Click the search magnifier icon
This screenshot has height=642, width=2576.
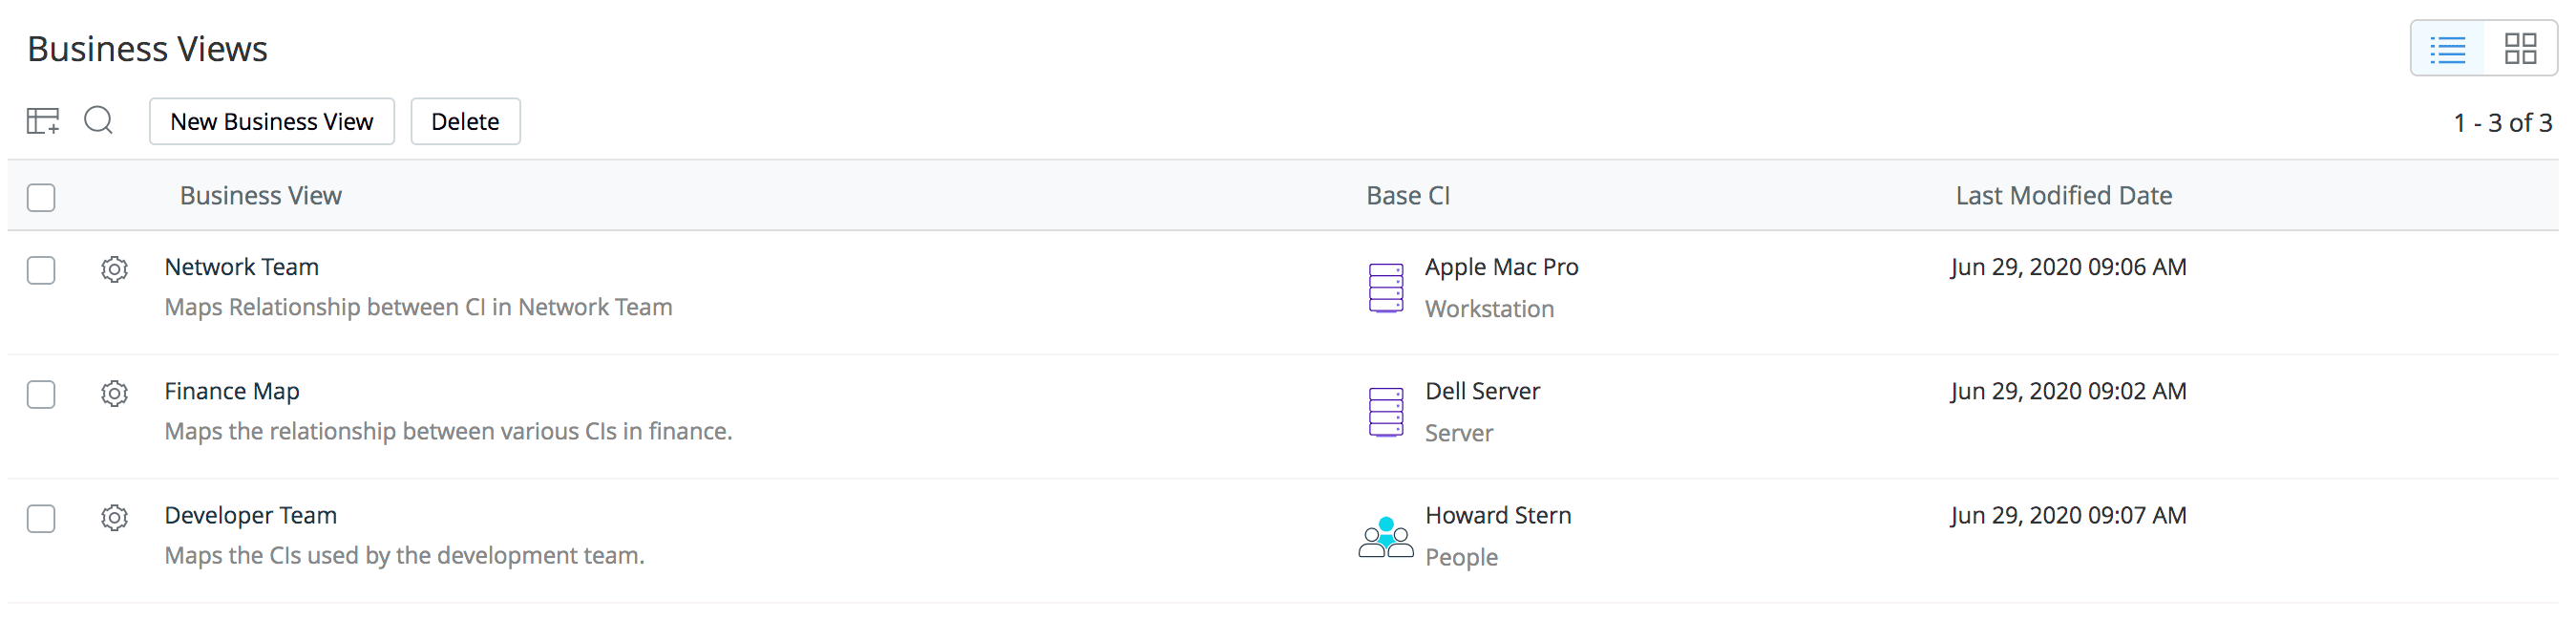[x=98, y=121]
